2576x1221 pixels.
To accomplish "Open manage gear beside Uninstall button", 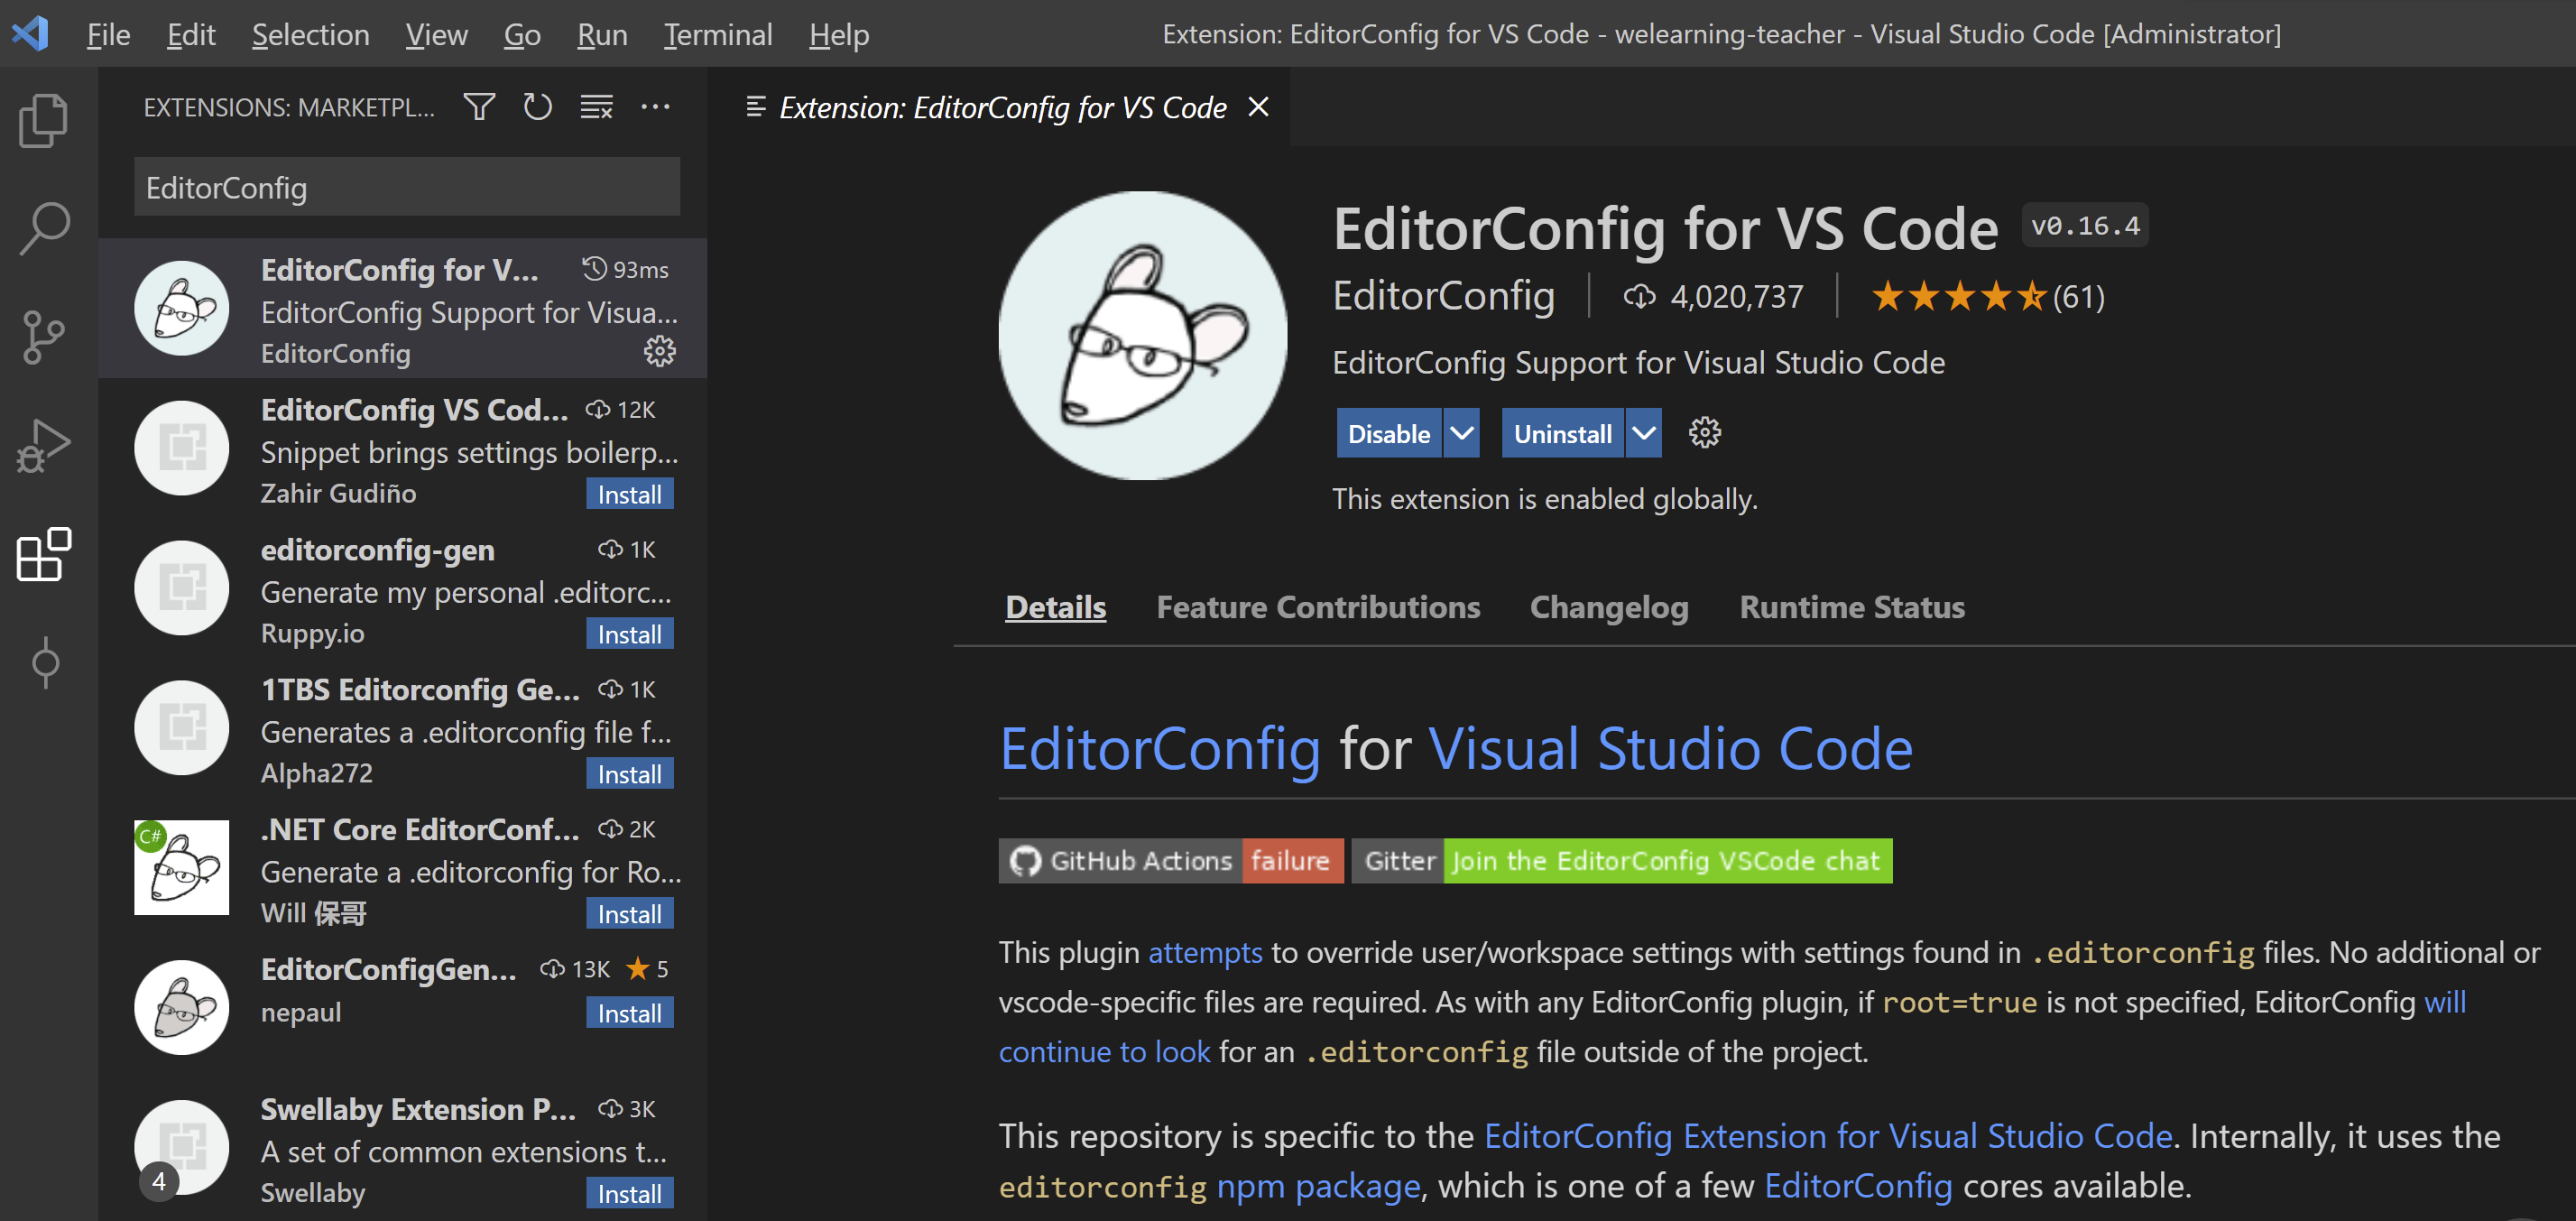I will click(1704, 433).
